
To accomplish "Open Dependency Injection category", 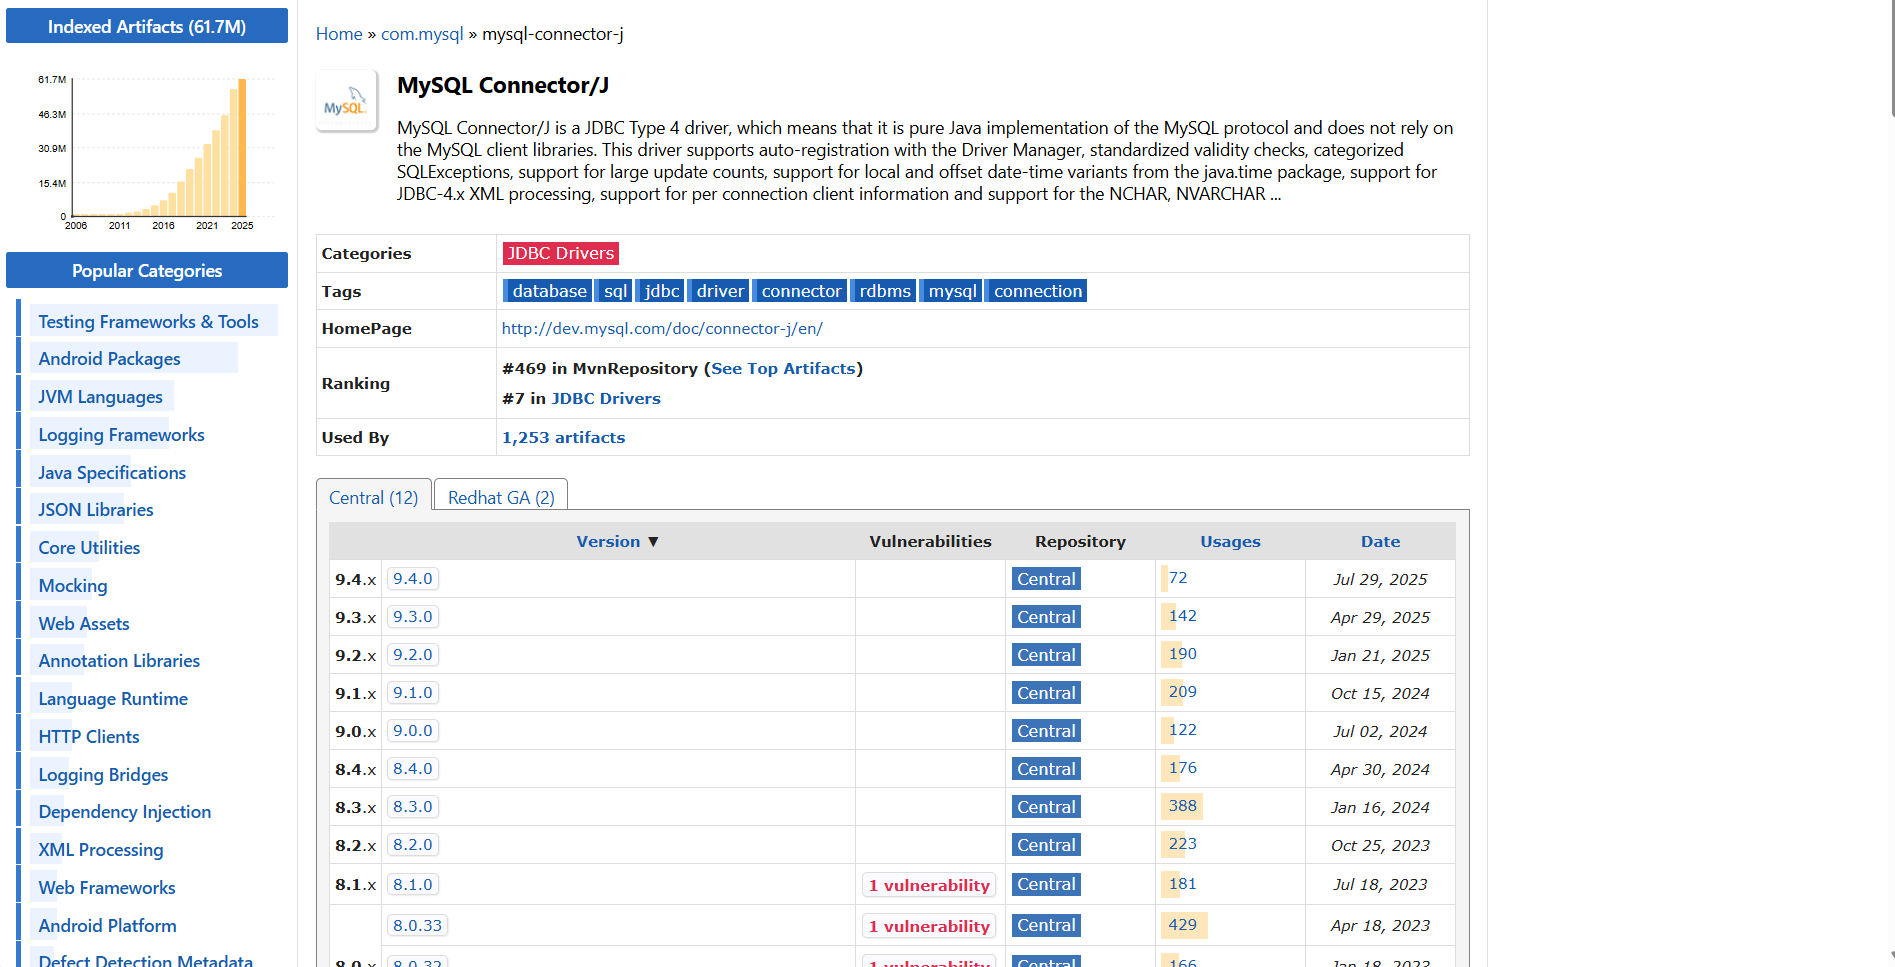I will coord(125,812).
